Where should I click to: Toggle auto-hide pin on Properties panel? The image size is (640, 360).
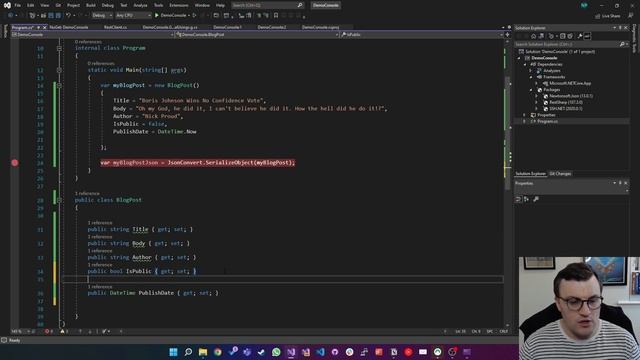tap(620, 183)
